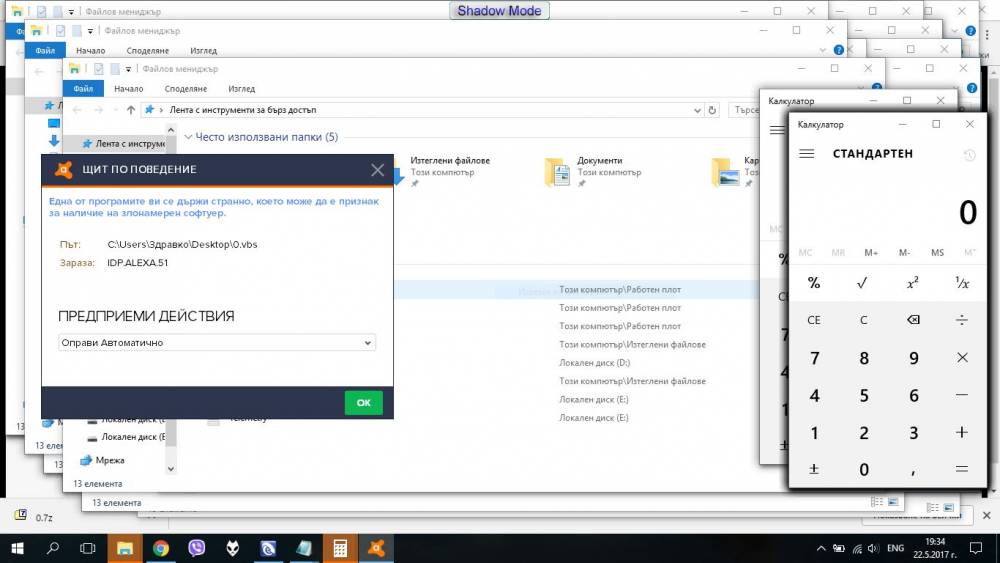Click the minus operator key
Viewport: 1000px width, 563px height.
tap(962, 395)
